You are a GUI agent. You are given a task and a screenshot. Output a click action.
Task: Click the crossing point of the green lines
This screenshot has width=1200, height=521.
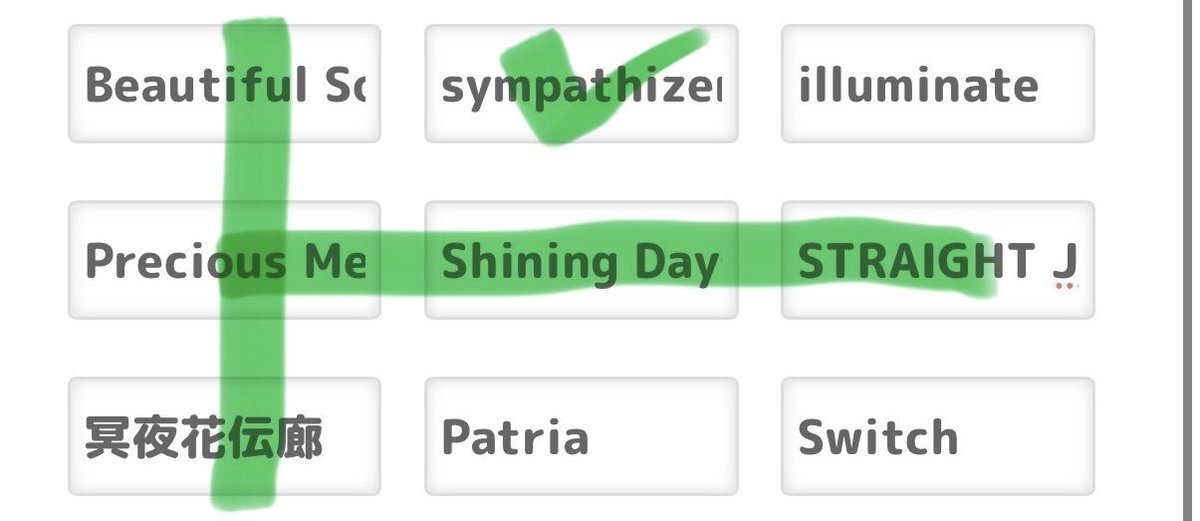[252, 262]
